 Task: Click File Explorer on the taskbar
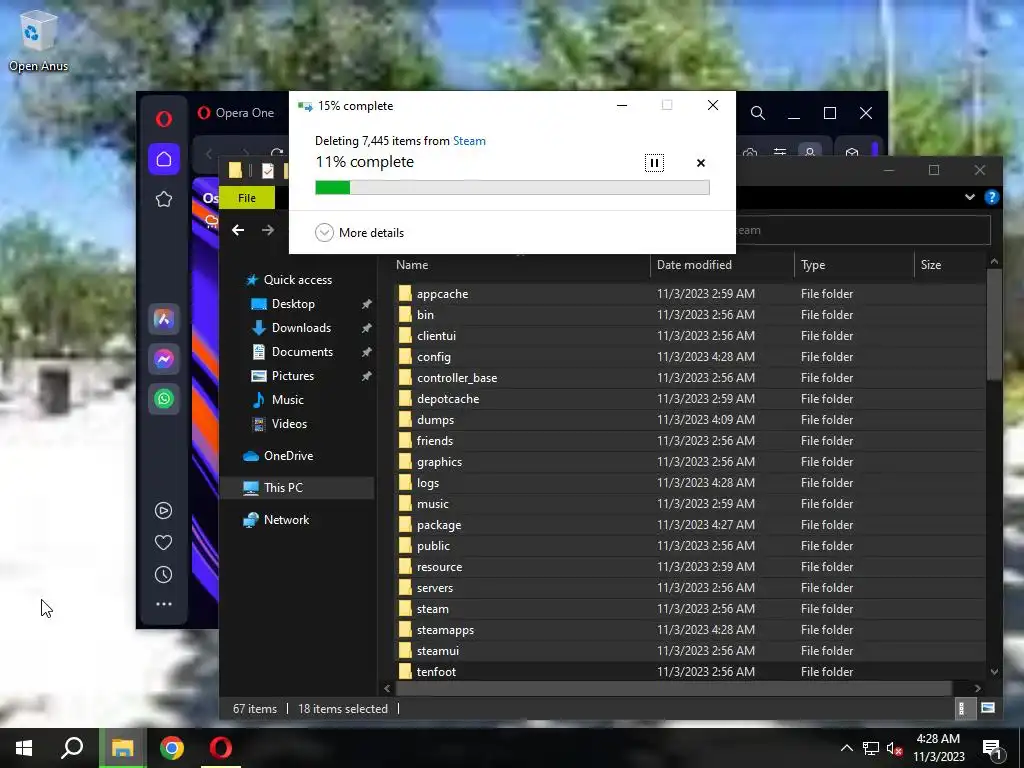coord(122,748)
